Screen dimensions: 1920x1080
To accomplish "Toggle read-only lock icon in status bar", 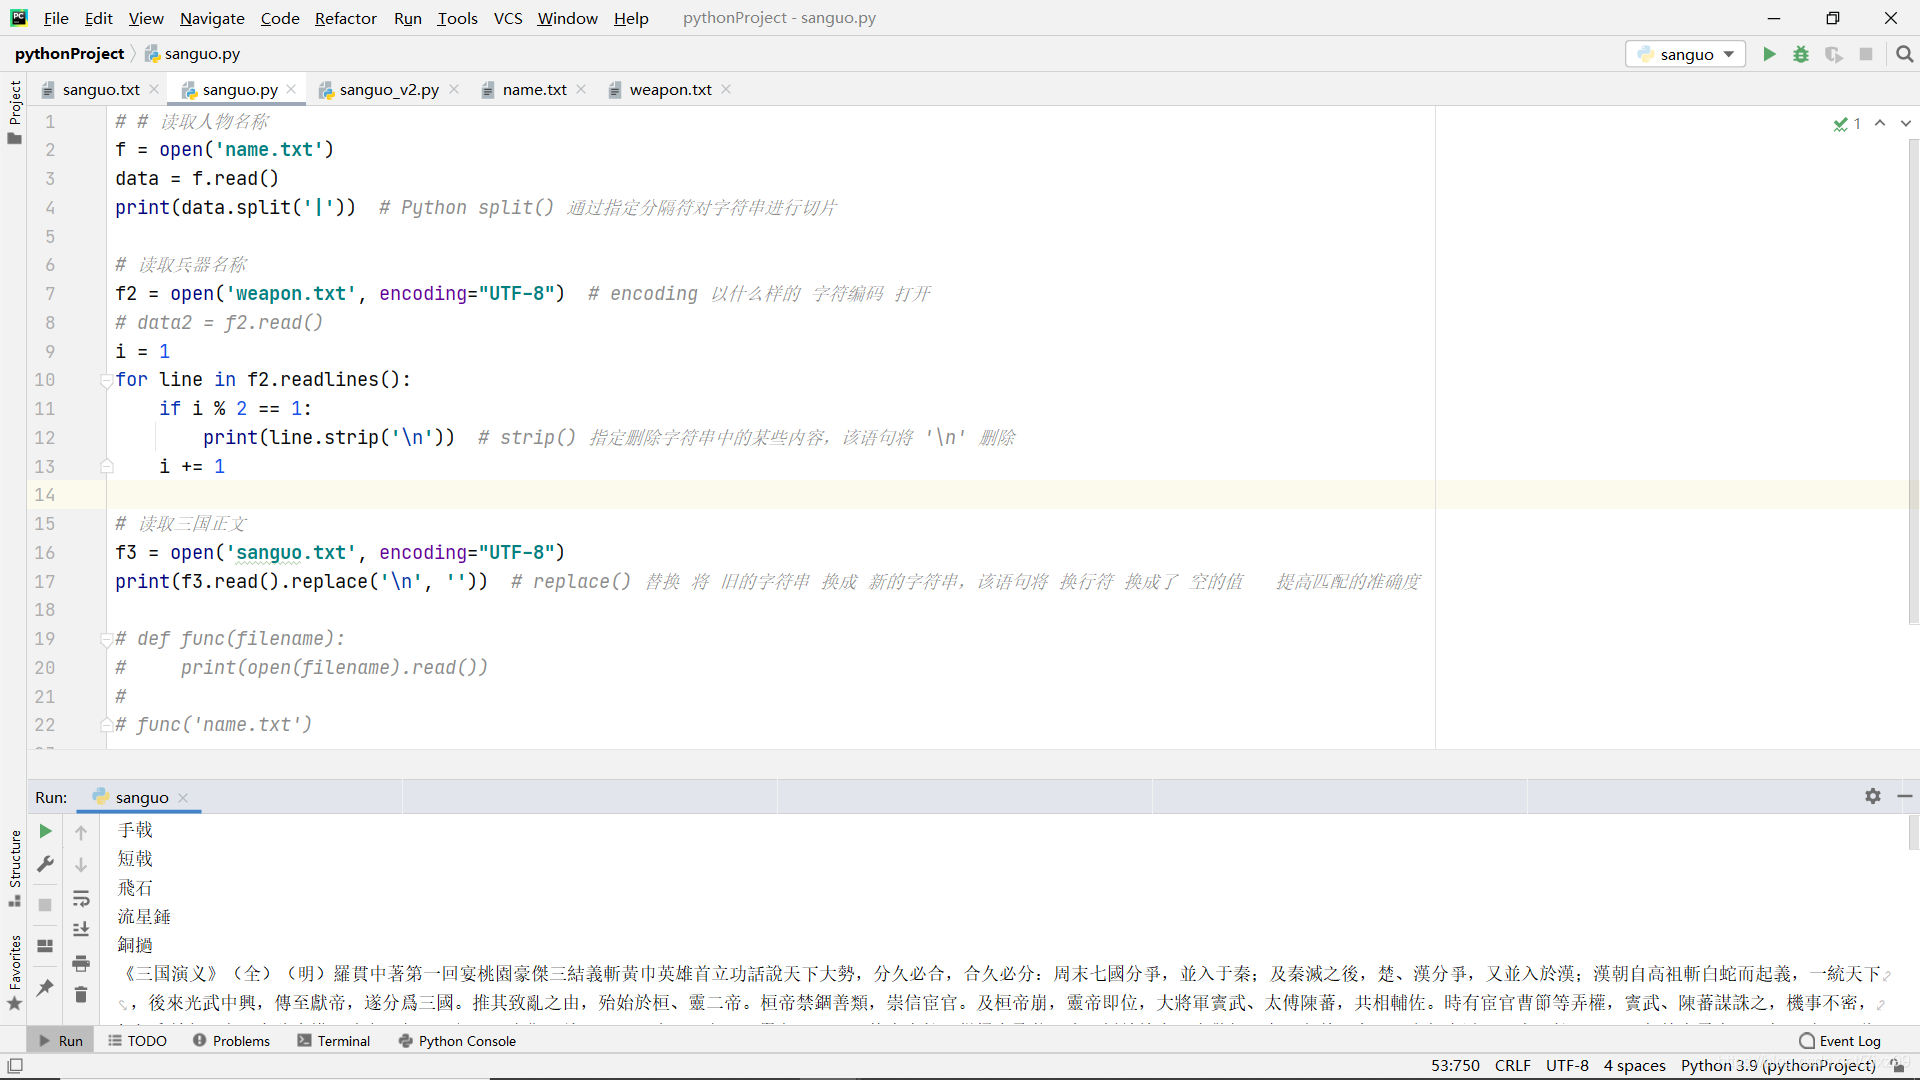I will click(x=1897, y=1066).
